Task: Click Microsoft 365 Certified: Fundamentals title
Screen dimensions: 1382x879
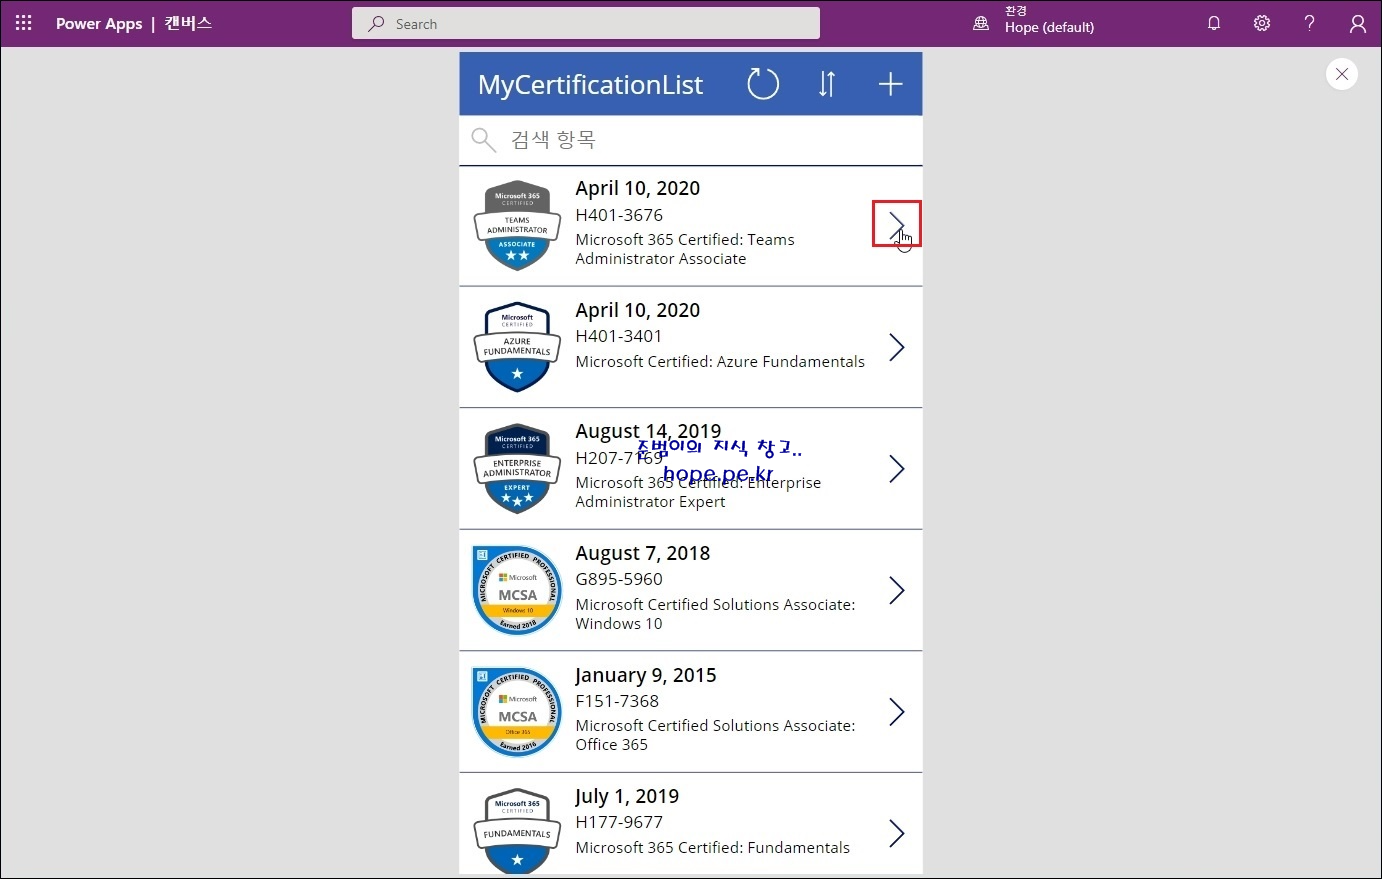Action: pos(713,848)
